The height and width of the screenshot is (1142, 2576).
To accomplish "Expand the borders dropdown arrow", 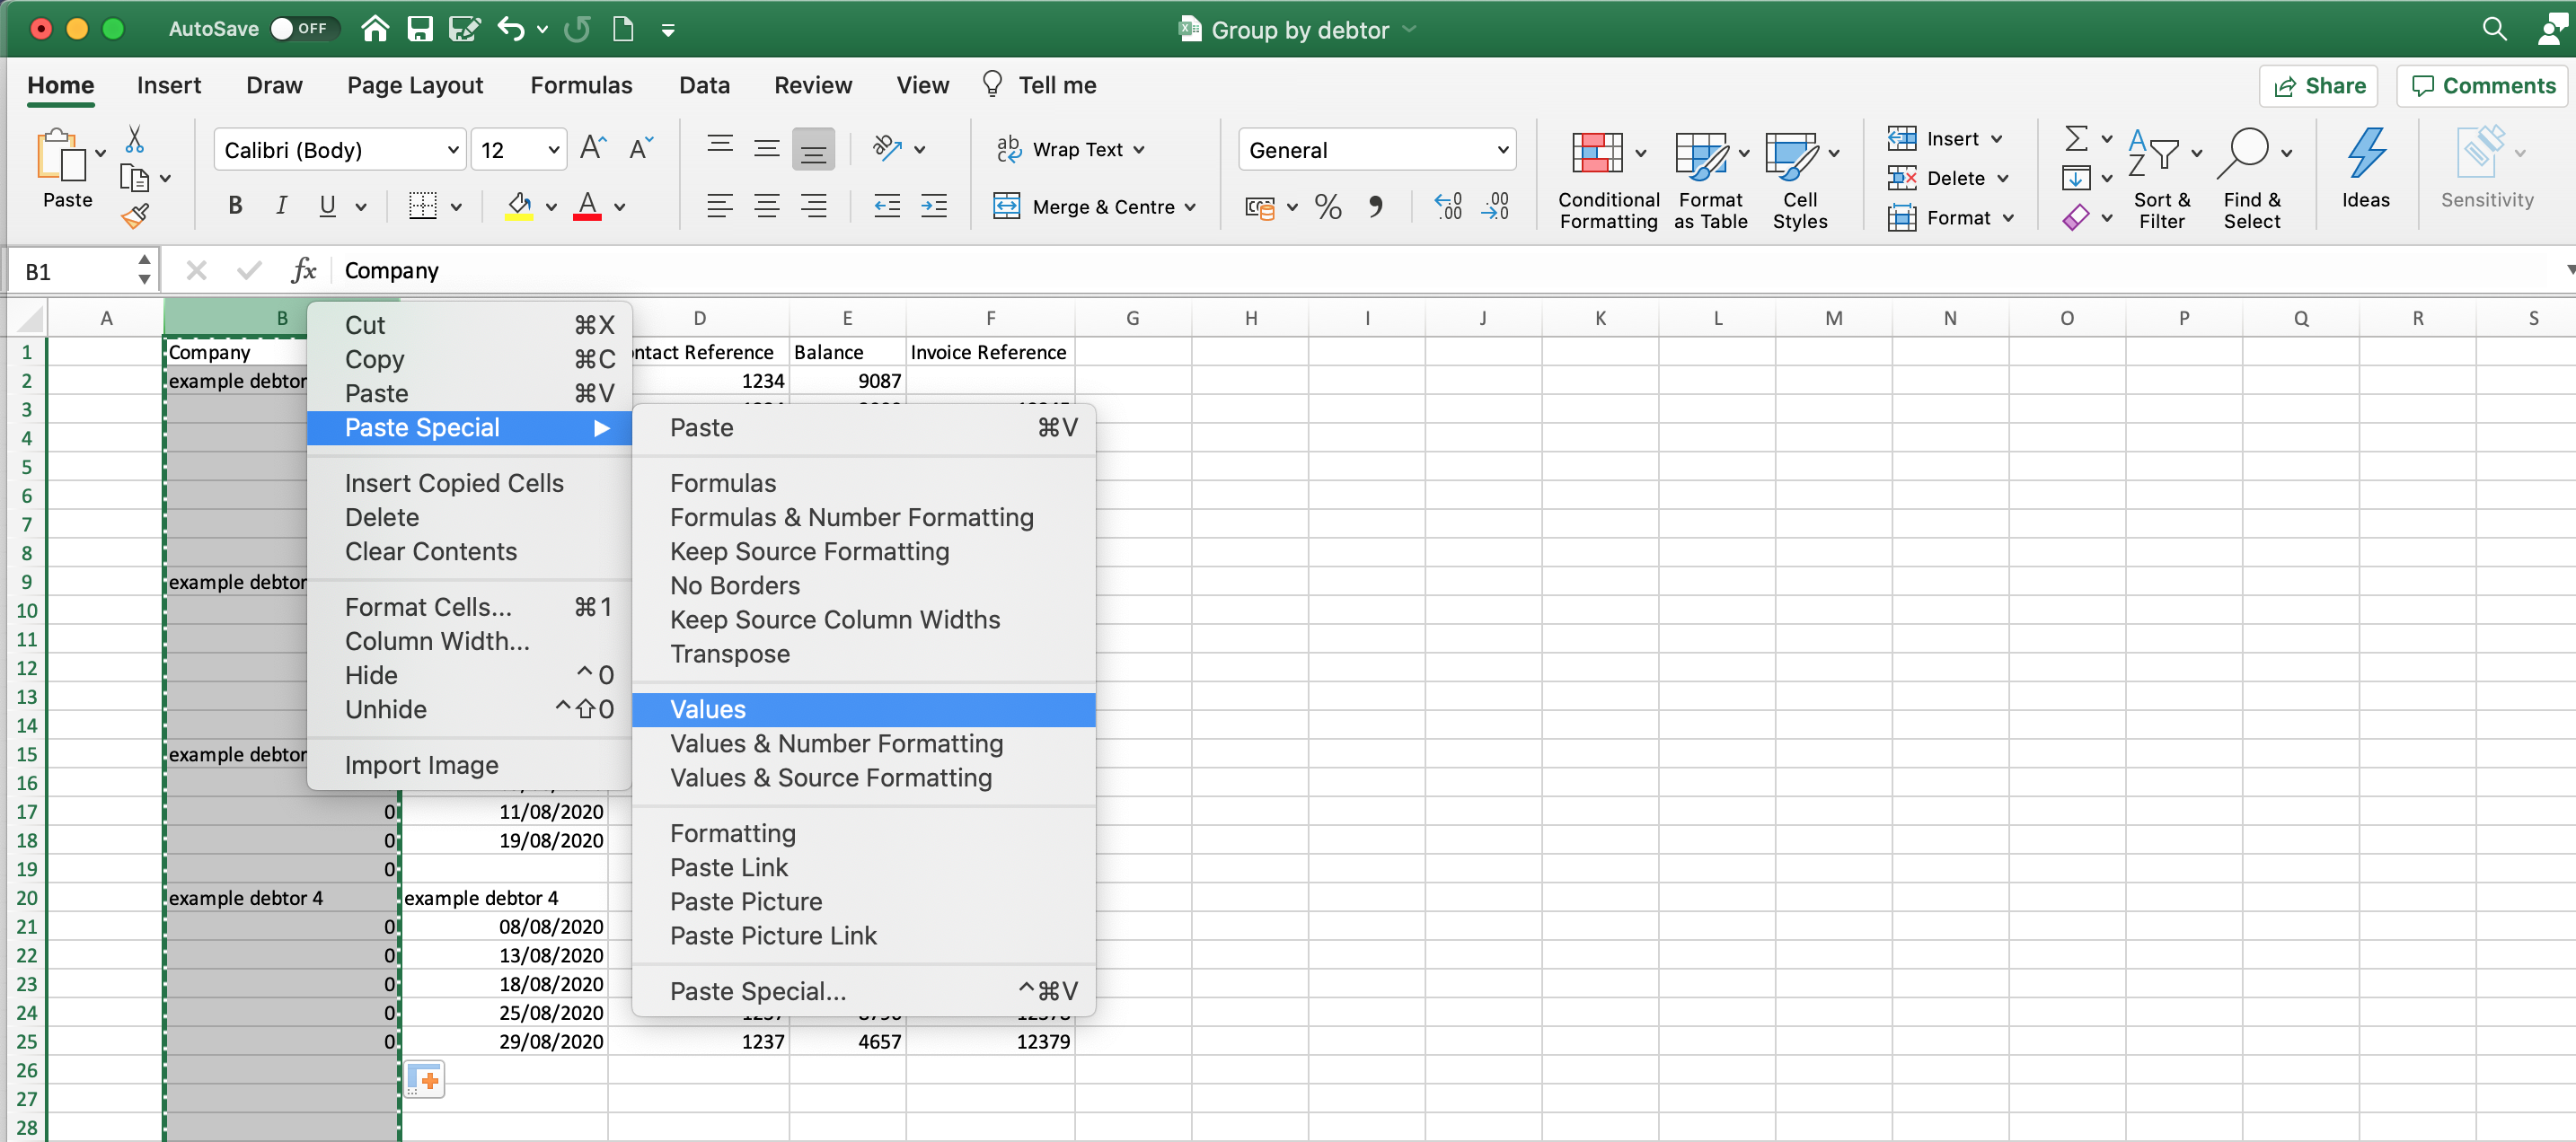I will (456, 207).
